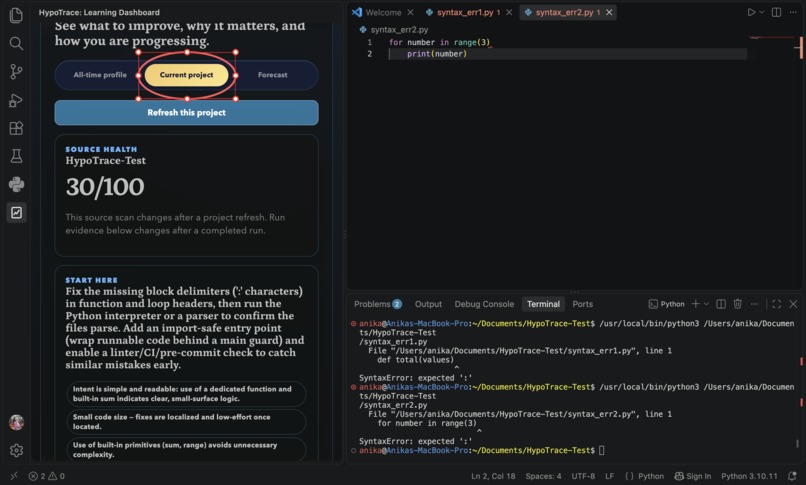
Task: Click Sign In in the status bar
Action: point(692,476)
